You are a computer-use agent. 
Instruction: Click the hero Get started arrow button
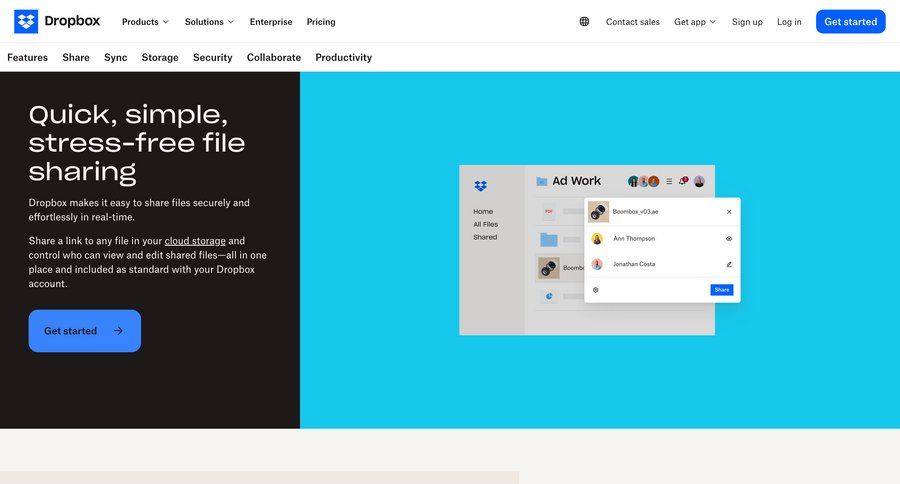tap(84, 331)
